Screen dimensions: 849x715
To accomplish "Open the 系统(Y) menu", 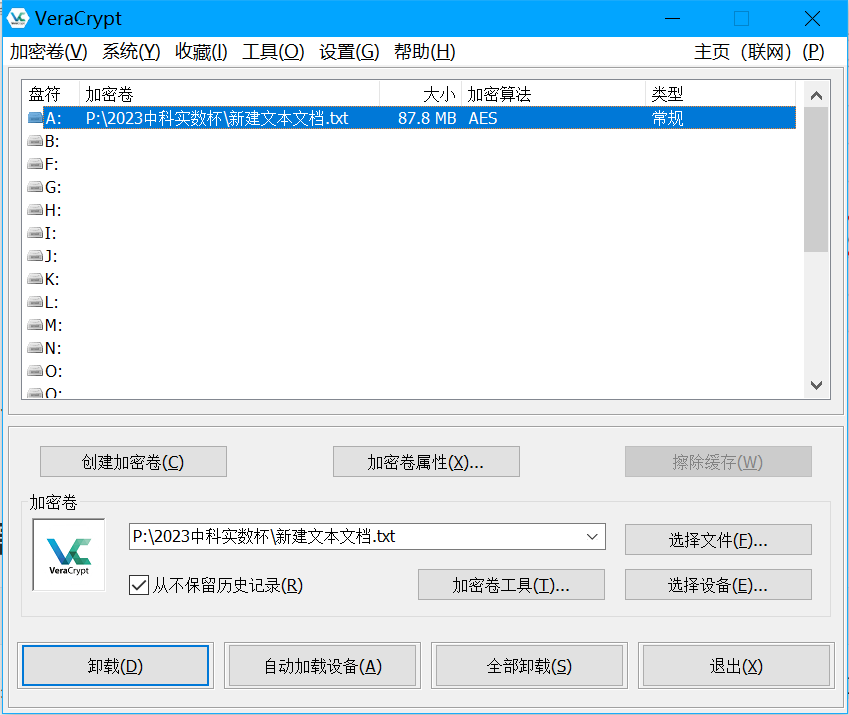I will pyautogui.click(x=131, y=52).
